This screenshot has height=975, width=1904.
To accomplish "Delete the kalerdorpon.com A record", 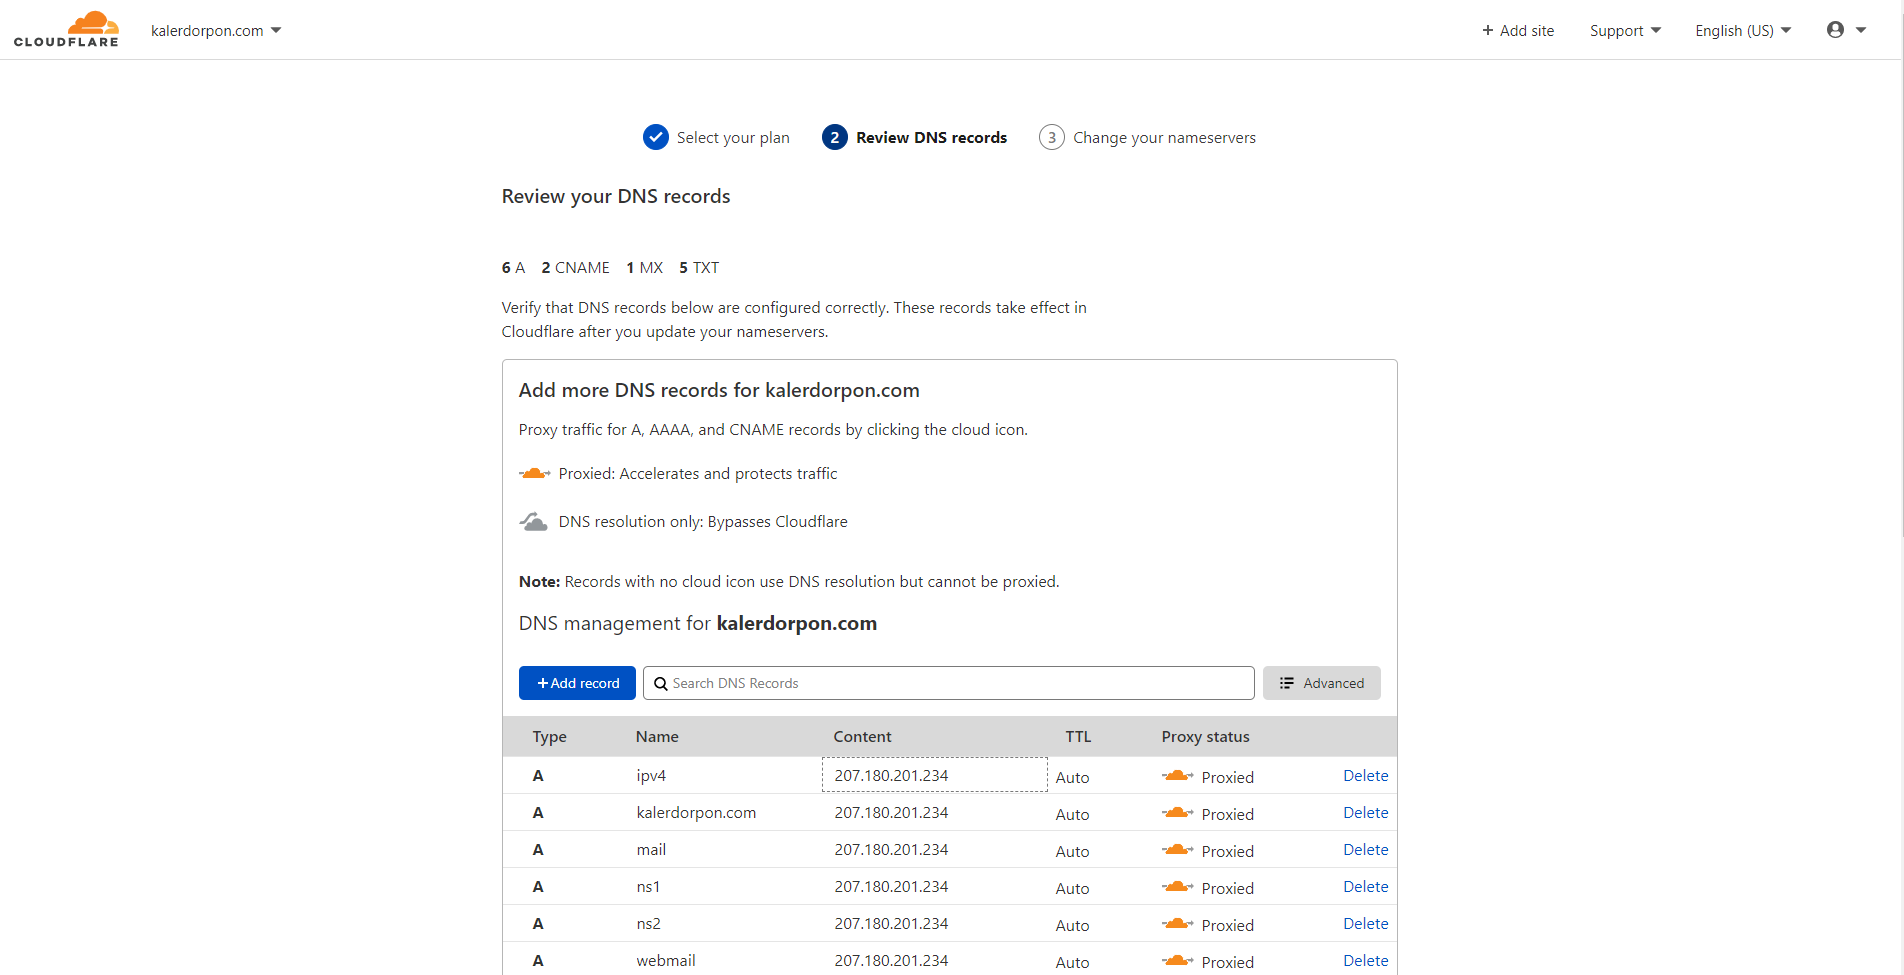I will click(1365, 813).
